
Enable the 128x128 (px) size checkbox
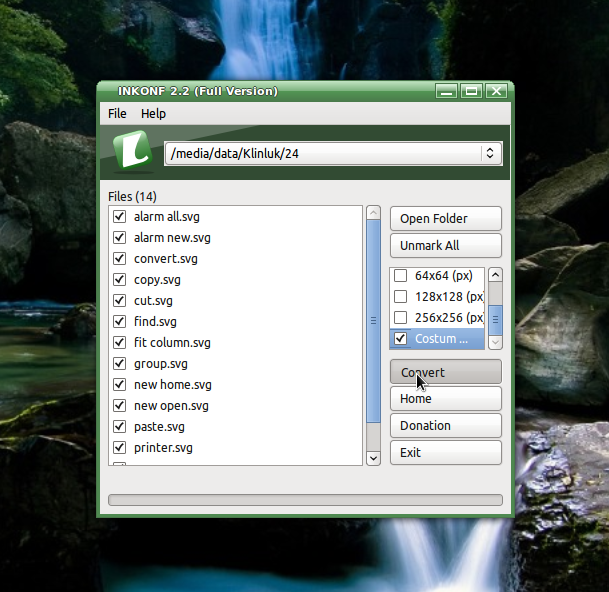tap(400, 296)
